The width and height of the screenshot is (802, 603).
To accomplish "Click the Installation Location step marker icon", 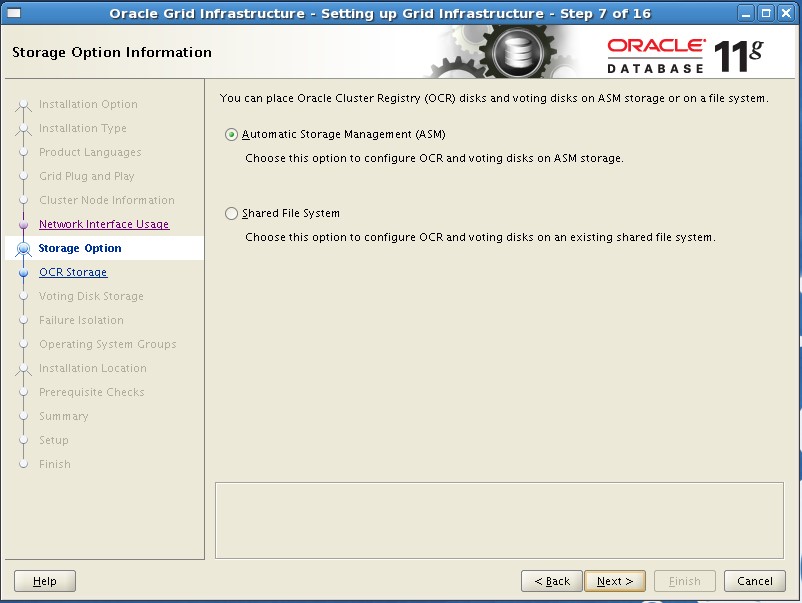I will [24, 369].
